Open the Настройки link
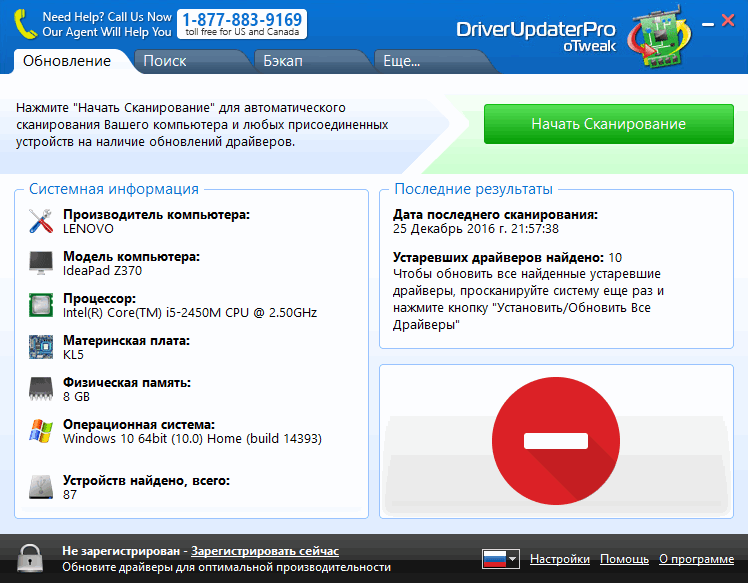The image size is (748, 583). [560, 559]
